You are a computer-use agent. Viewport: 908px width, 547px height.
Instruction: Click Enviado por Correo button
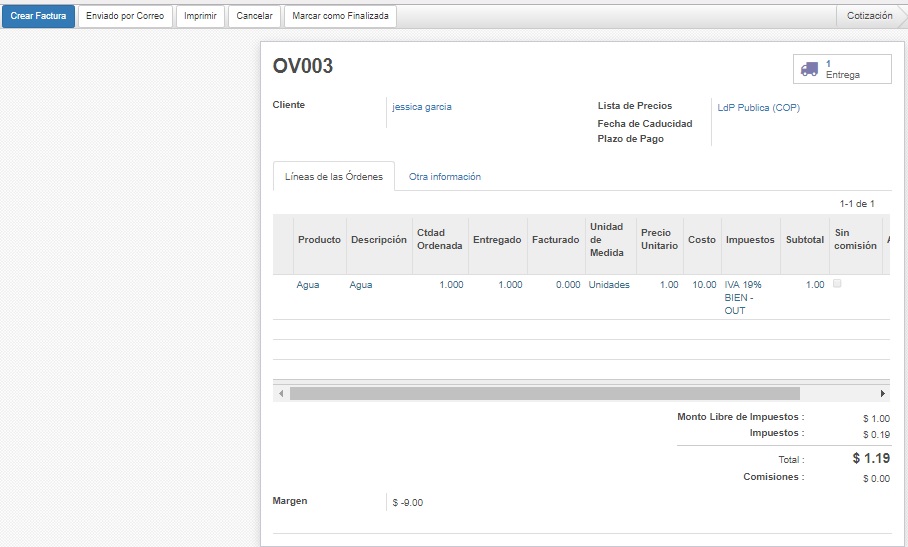(125, 16)
